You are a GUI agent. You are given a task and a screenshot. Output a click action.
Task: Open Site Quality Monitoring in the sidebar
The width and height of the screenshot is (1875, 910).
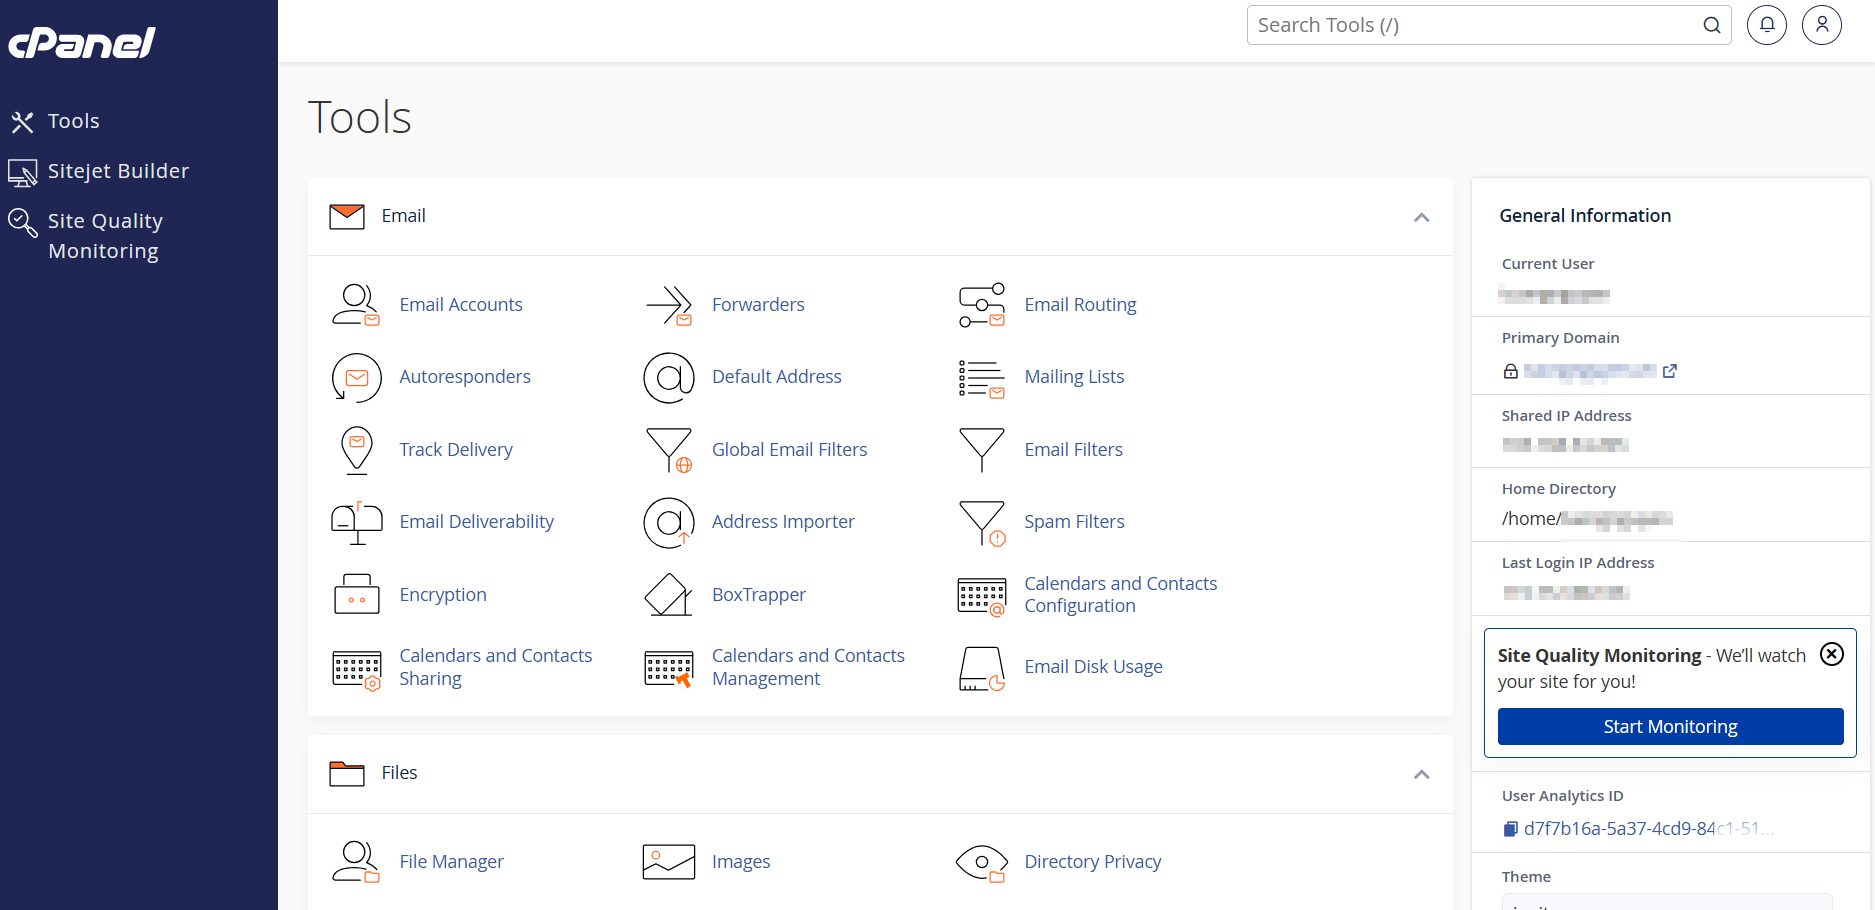[86, 236]
